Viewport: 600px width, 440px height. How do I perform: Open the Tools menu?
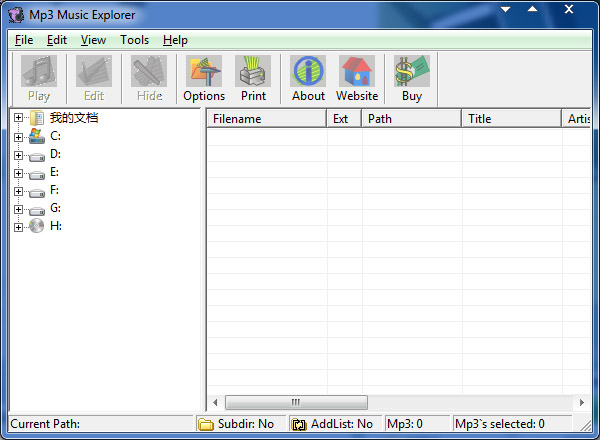(x=134, y=40)
